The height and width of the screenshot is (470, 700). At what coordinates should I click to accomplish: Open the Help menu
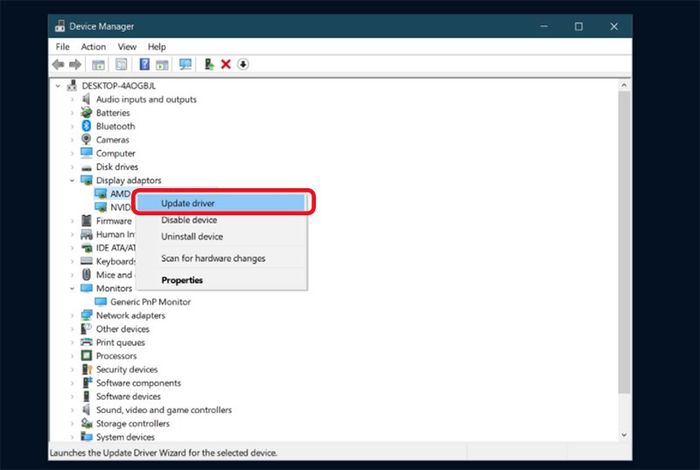[157, 46]
